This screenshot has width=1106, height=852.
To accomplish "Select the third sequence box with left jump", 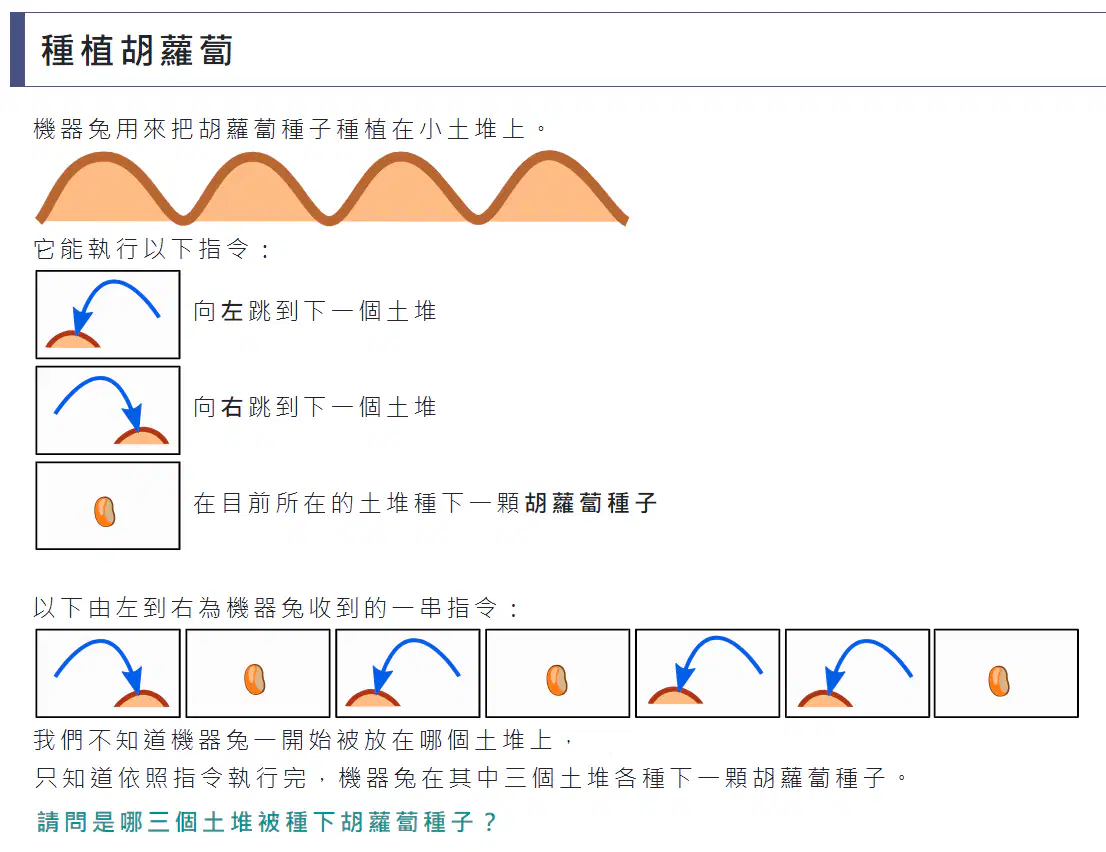I will click(408, 674).
